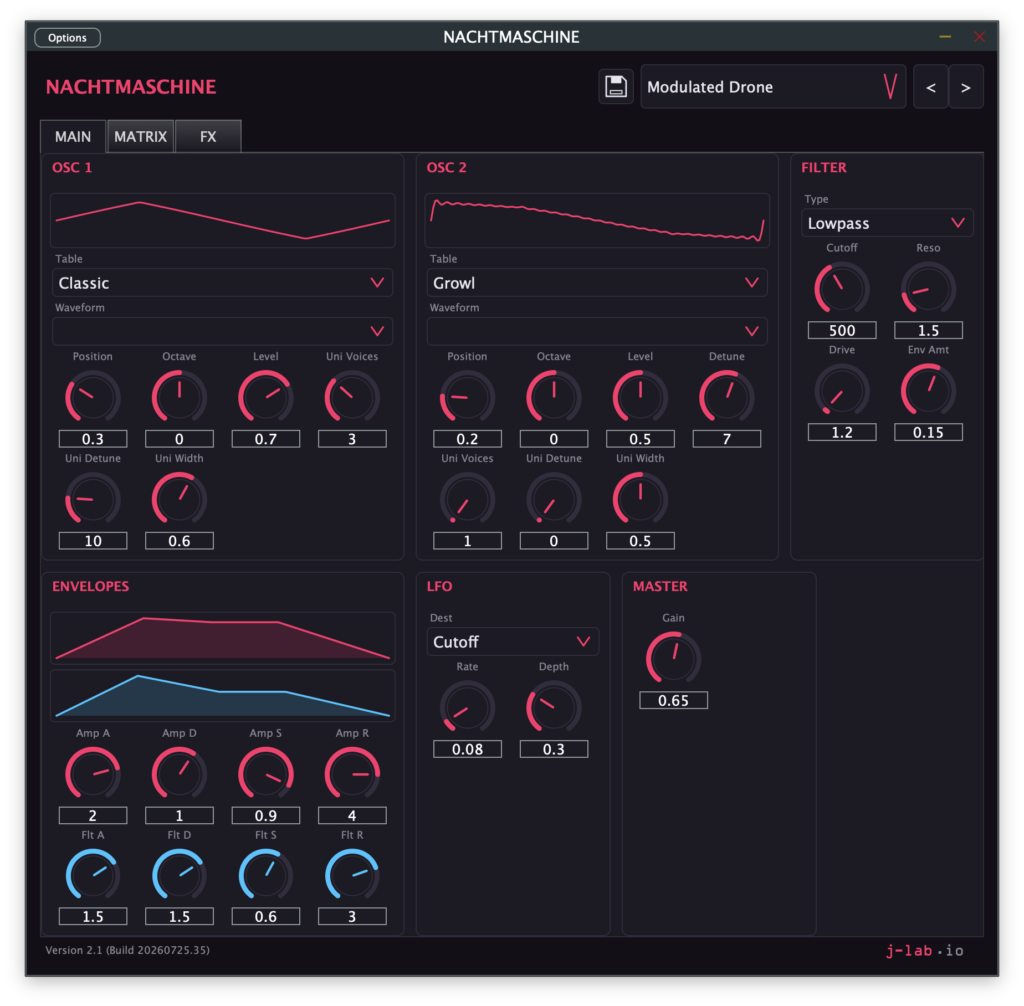Click the Version 2.1 build text
This screenshot has width=1024, height=1006.
click(x=127, y=950)
